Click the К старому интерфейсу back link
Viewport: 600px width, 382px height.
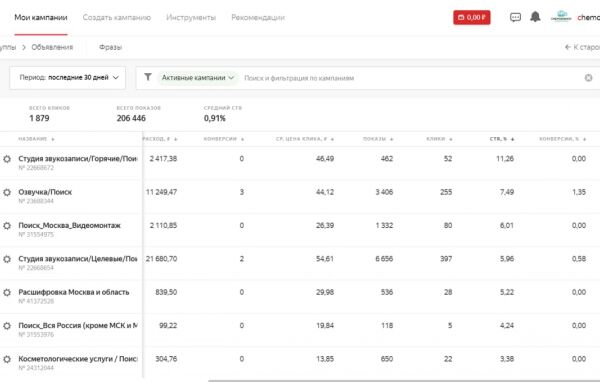click(582, 47)
